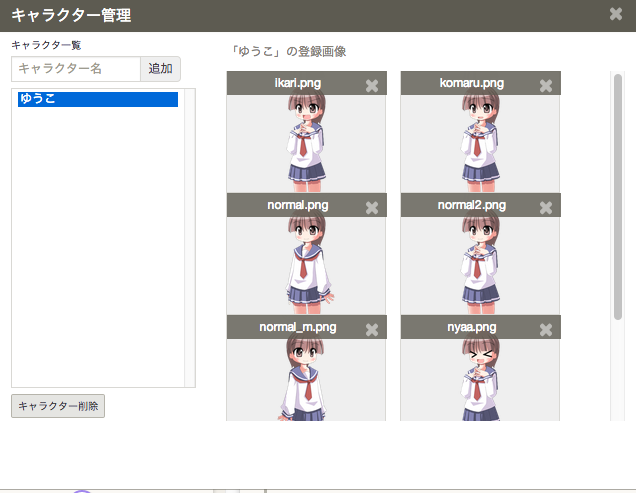Image resolution: width=636 pixels, height=493 pixels.
Task: Remove the nyaa.png image
Action: tap(546, 330)
